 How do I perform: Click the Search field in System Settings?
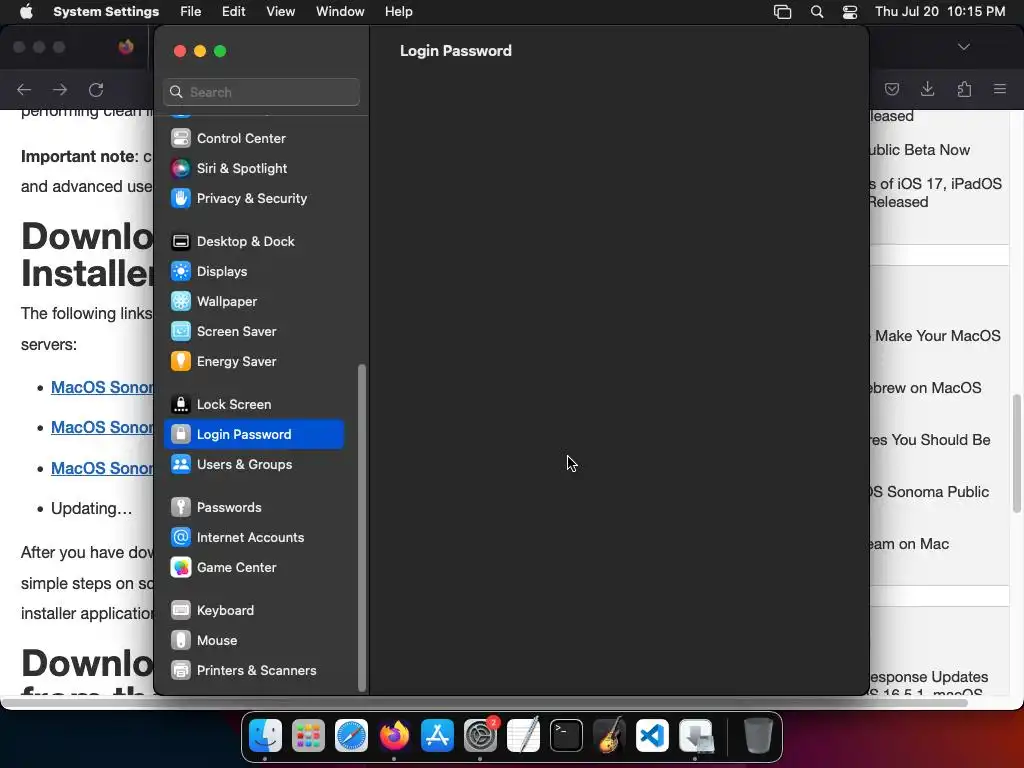pos(261,92)
